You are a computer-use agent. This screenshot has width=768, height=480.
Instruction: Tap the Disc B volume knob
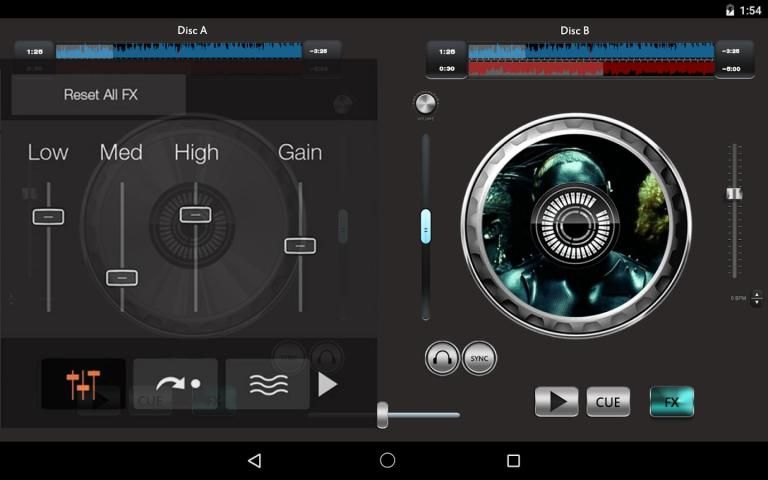pos(426,104)
